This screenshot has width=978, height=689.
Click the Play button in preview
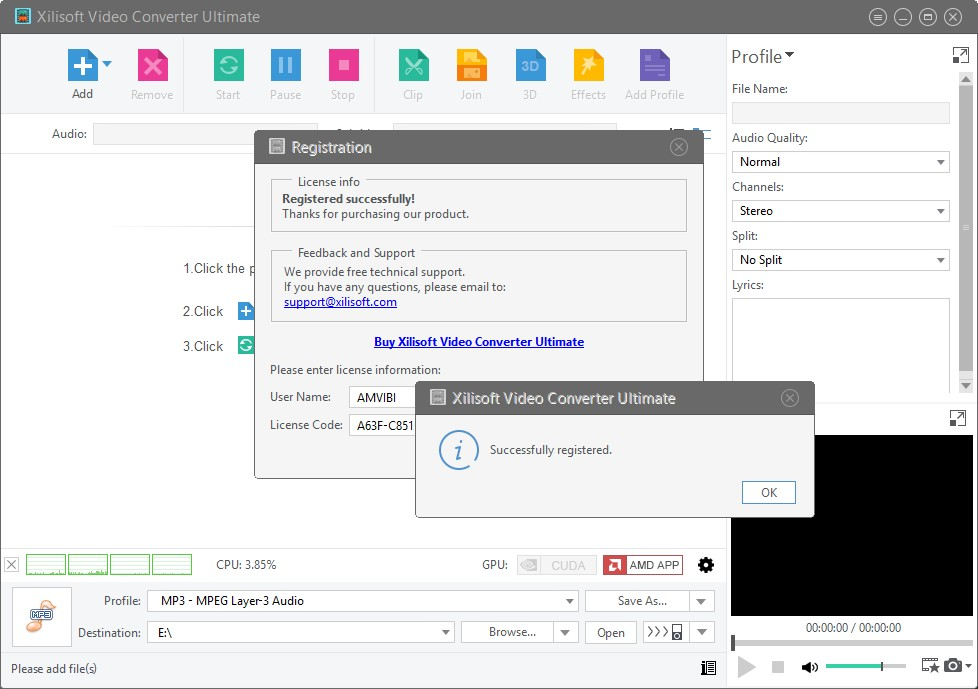click(x=746, y=667)
